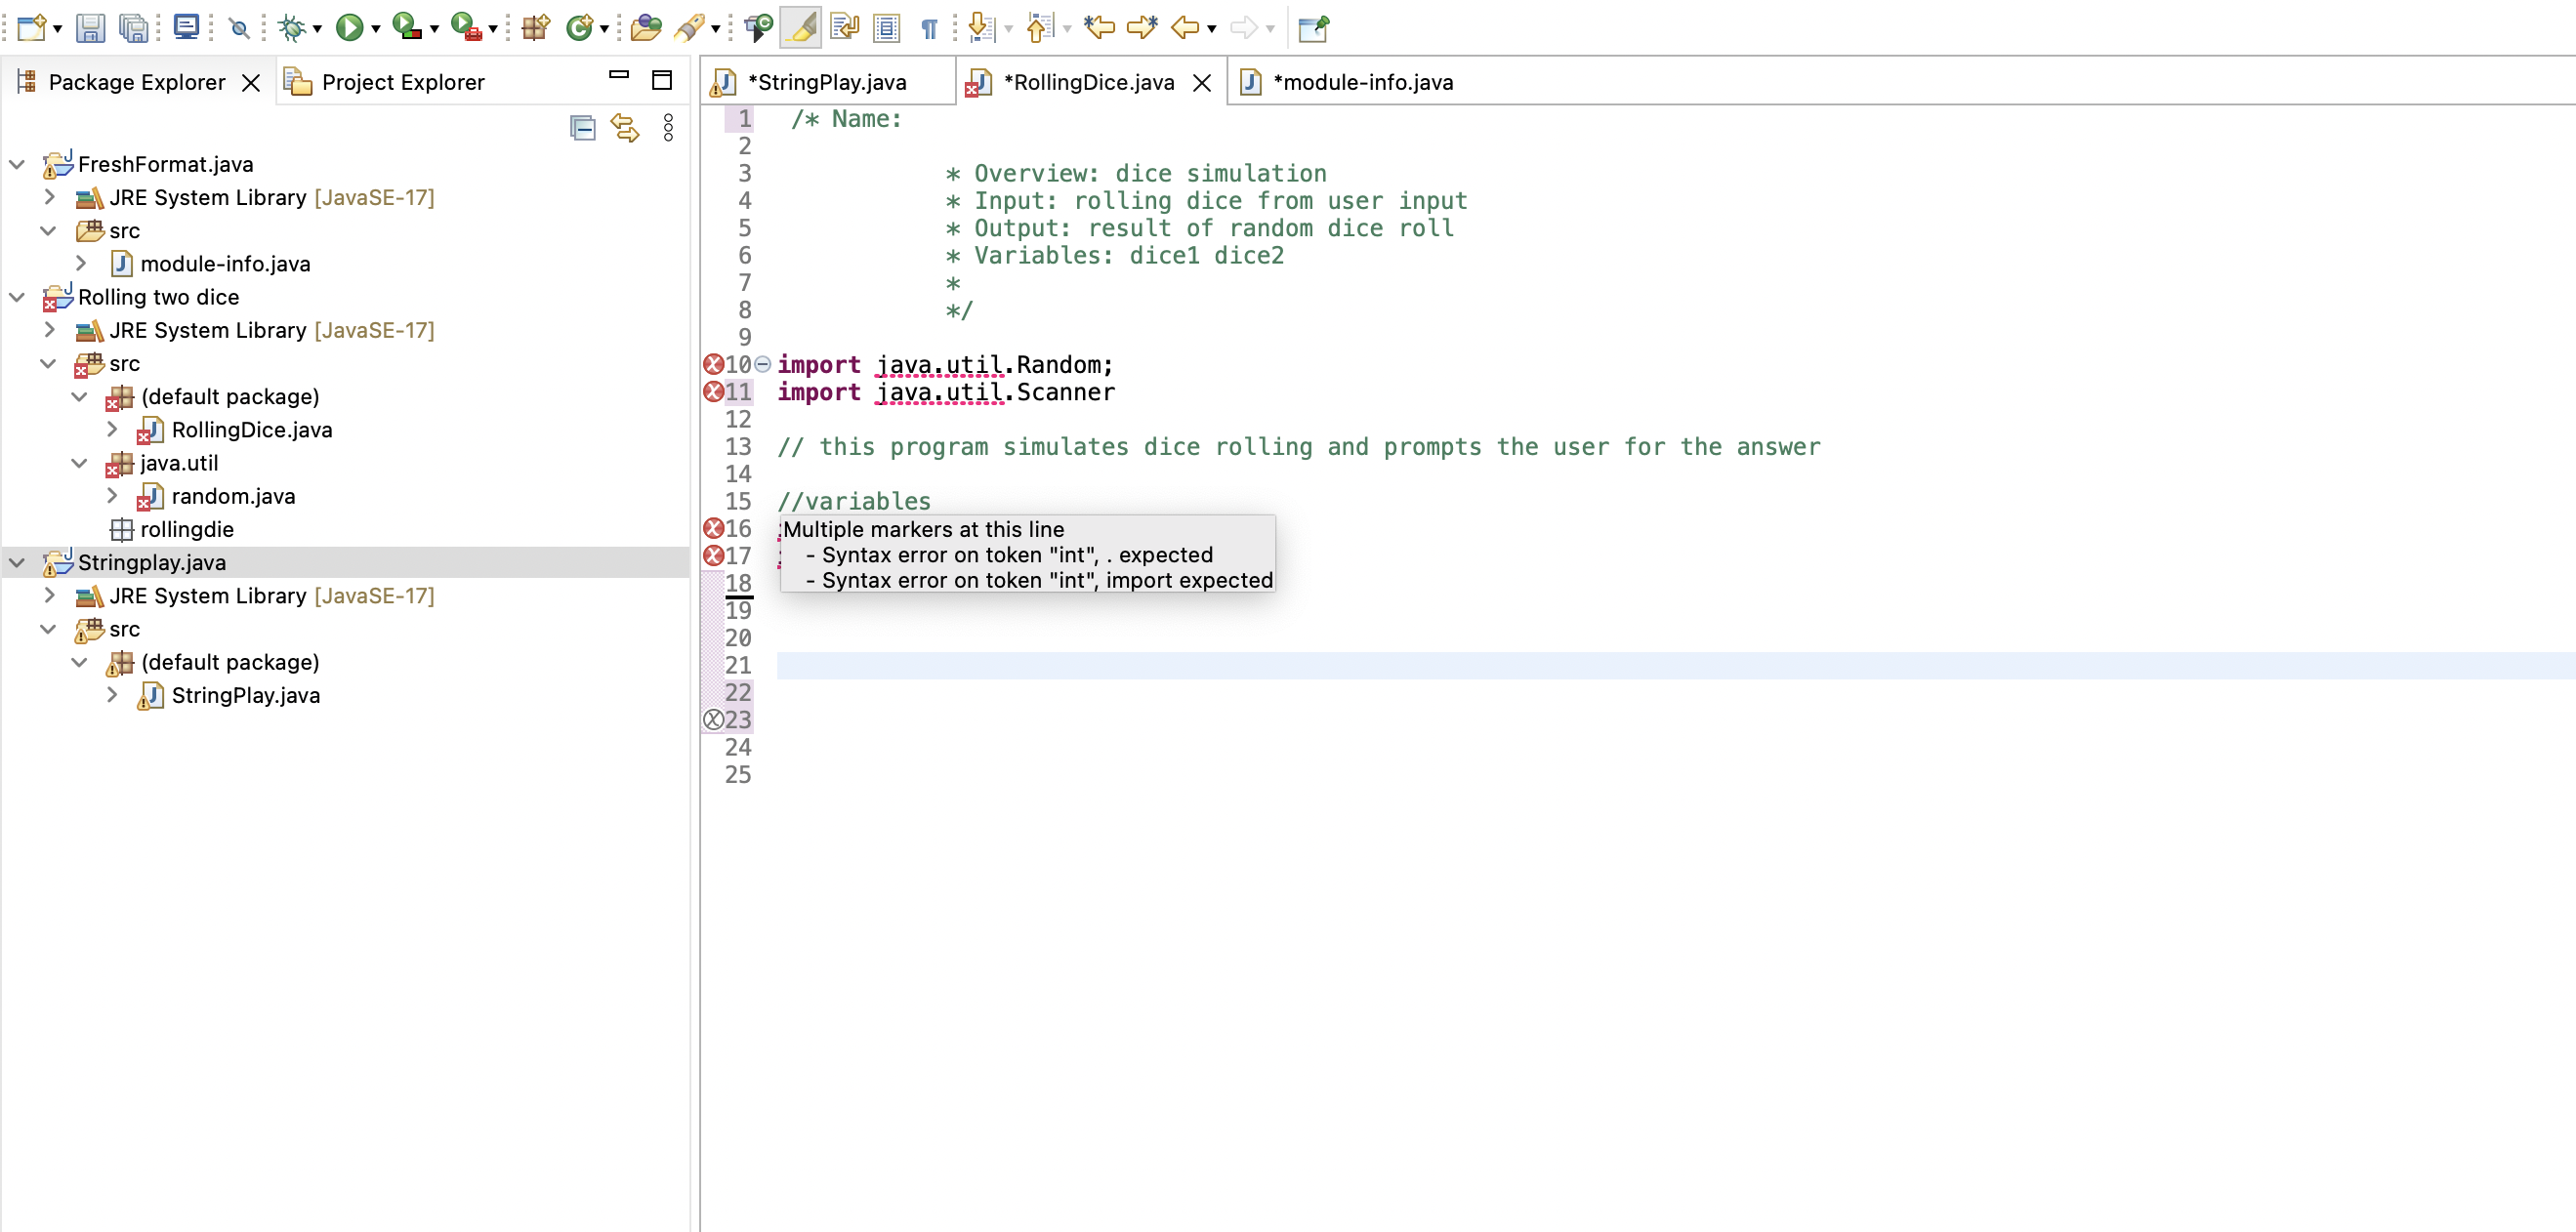Collapse all nodes in Package Explorer
The height and width of the screenshot is (1232, 2576).
tap(583, 128)
